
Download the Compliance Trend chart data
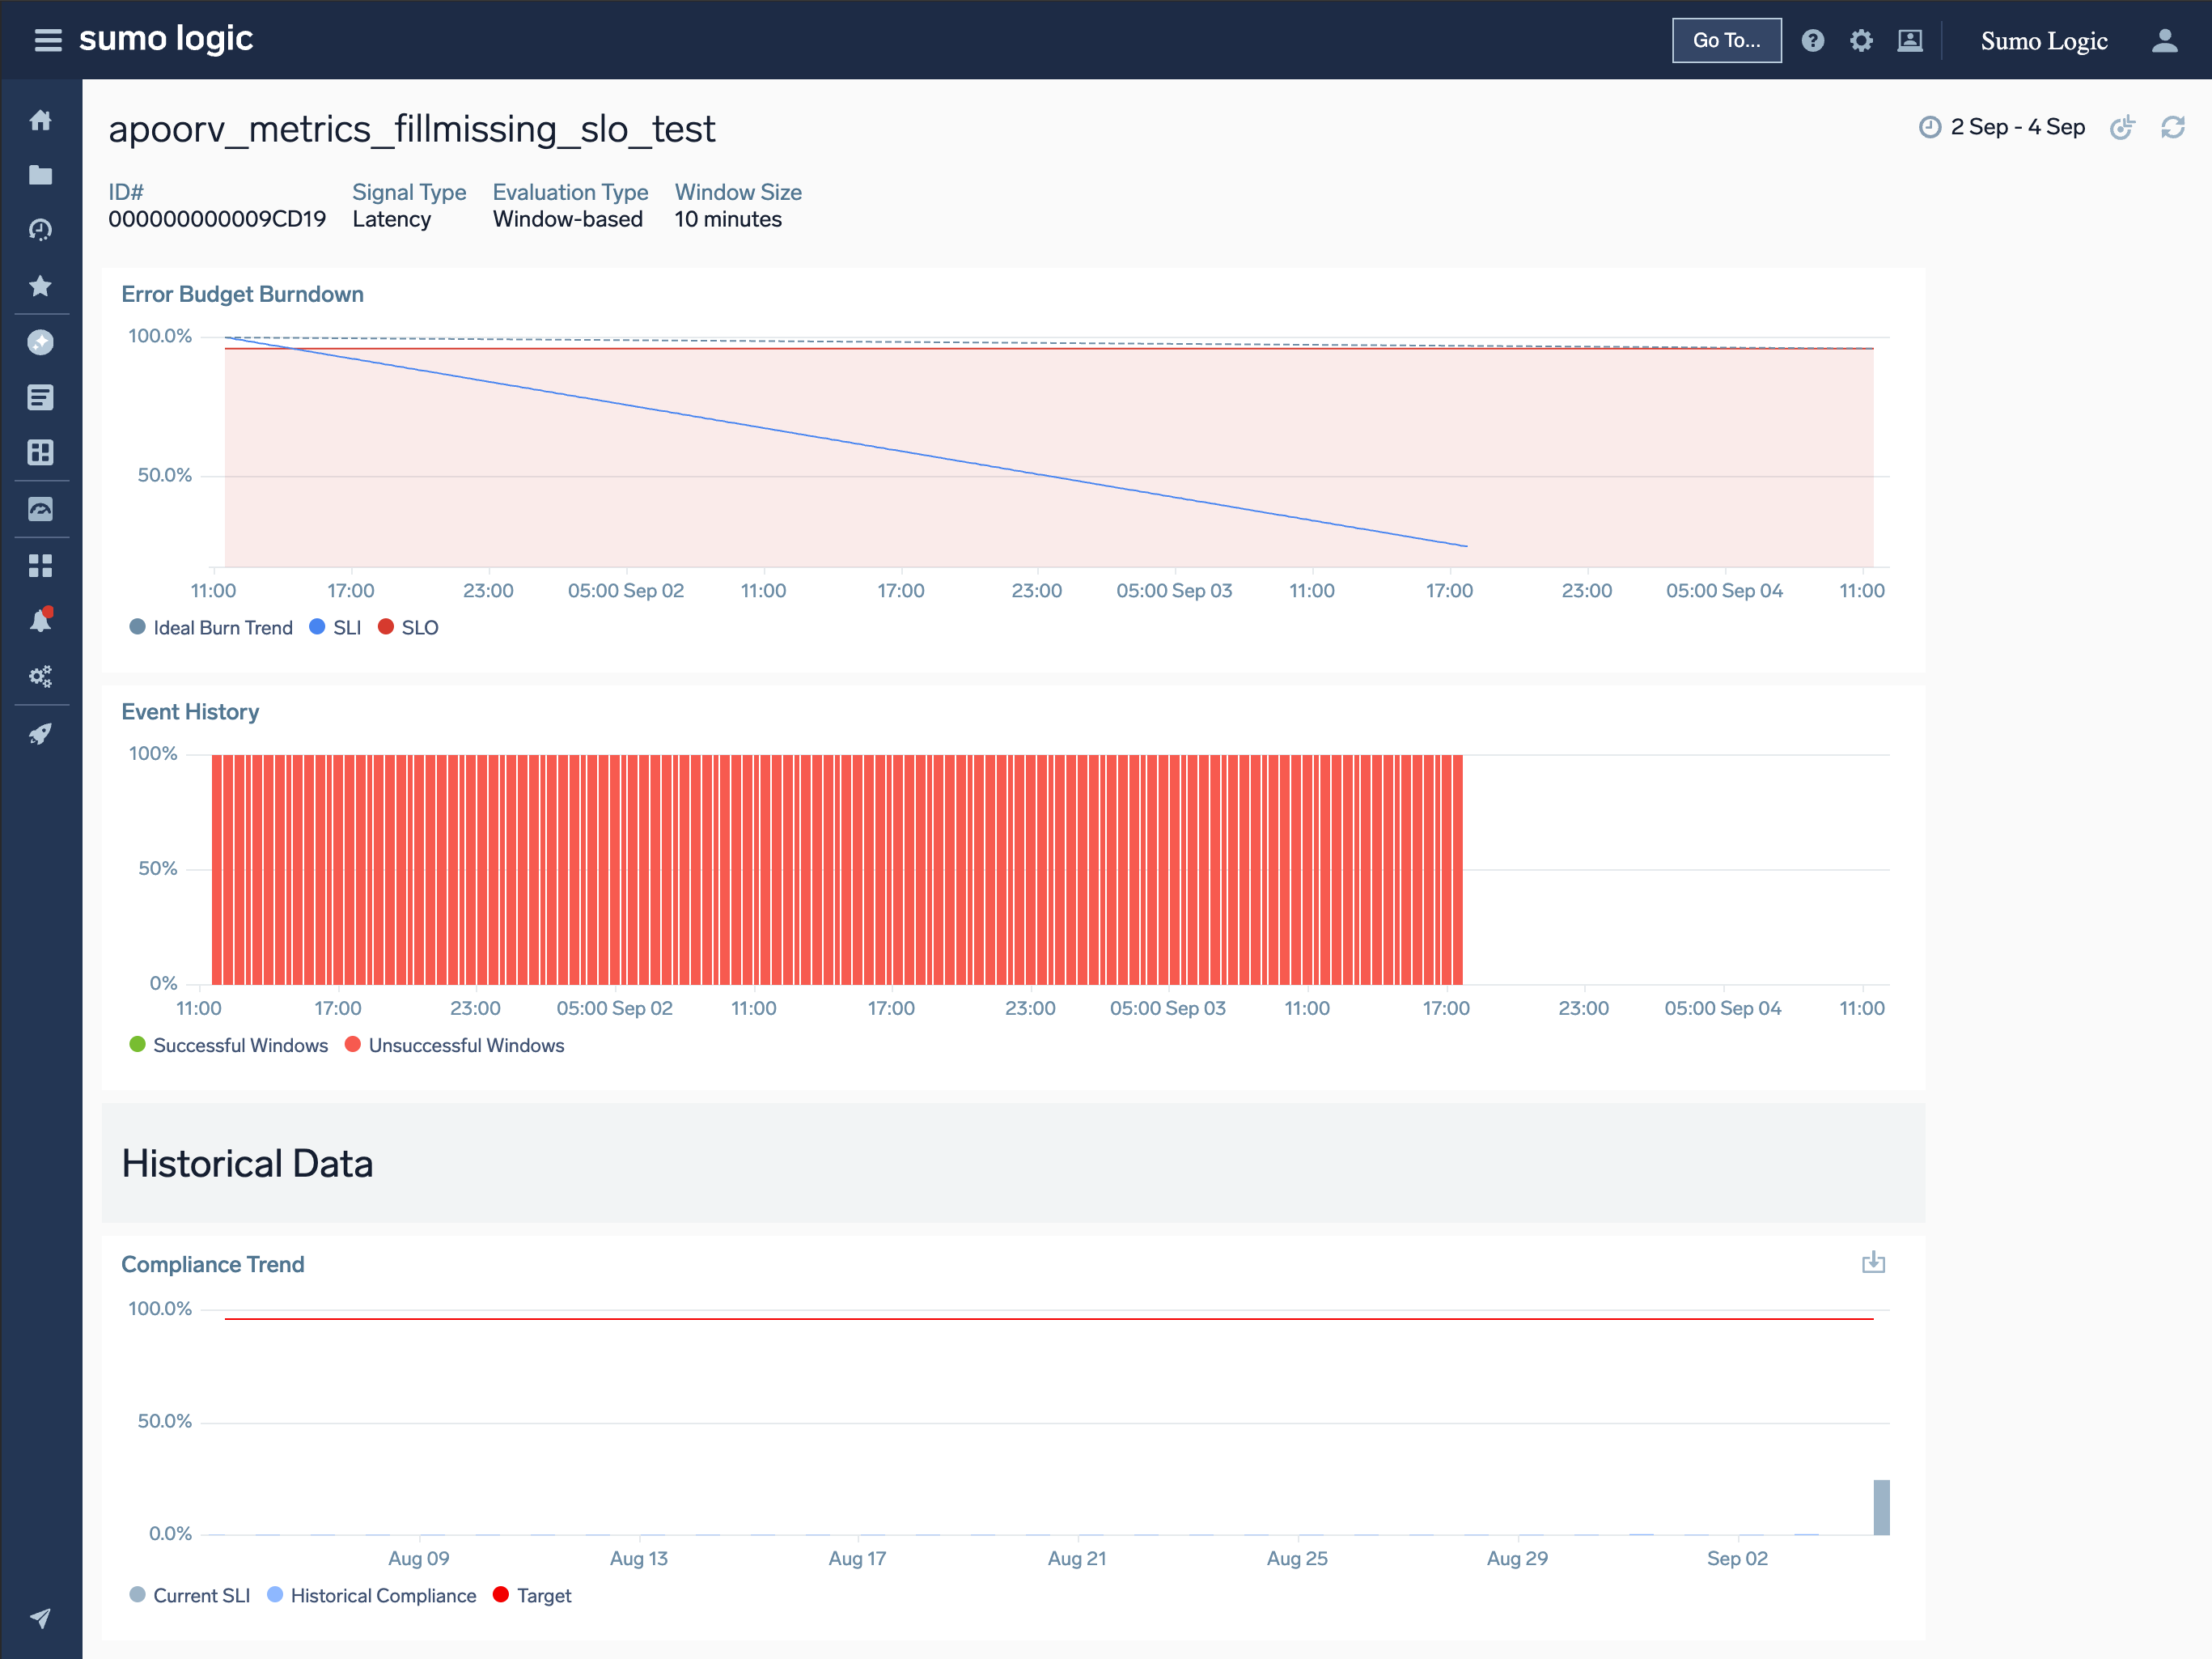pyautogui.click(x=1874, y=1263)
